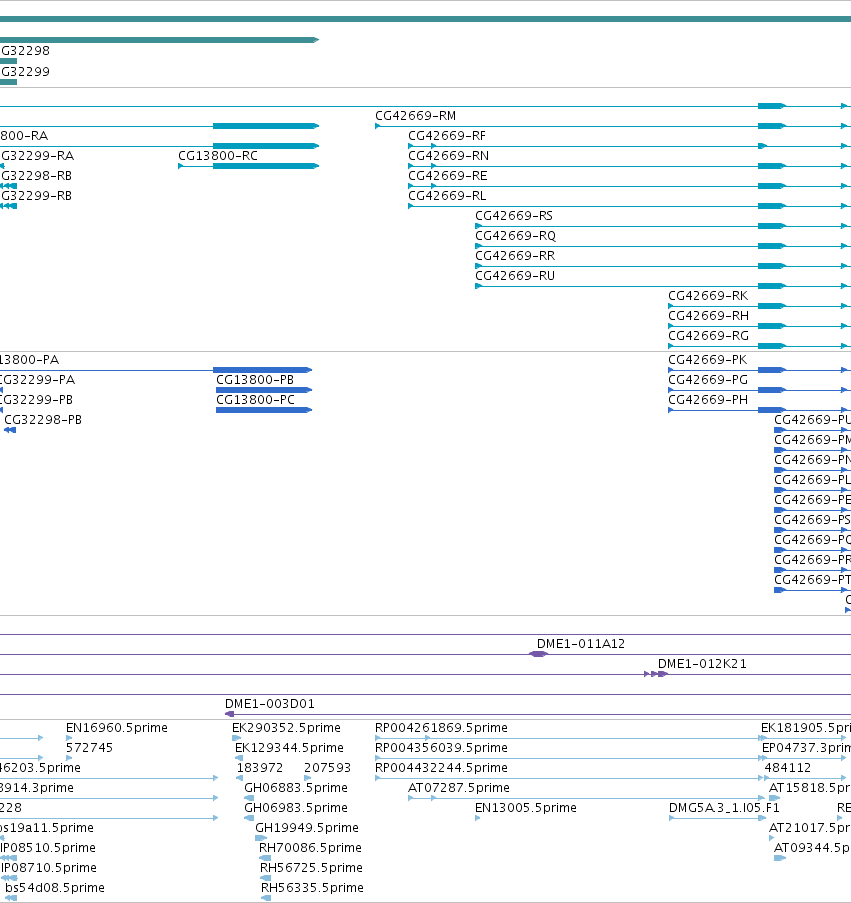Select the bs54d08.5prime EST label
Screen dimensions: 851x903
tap(55, 888)
